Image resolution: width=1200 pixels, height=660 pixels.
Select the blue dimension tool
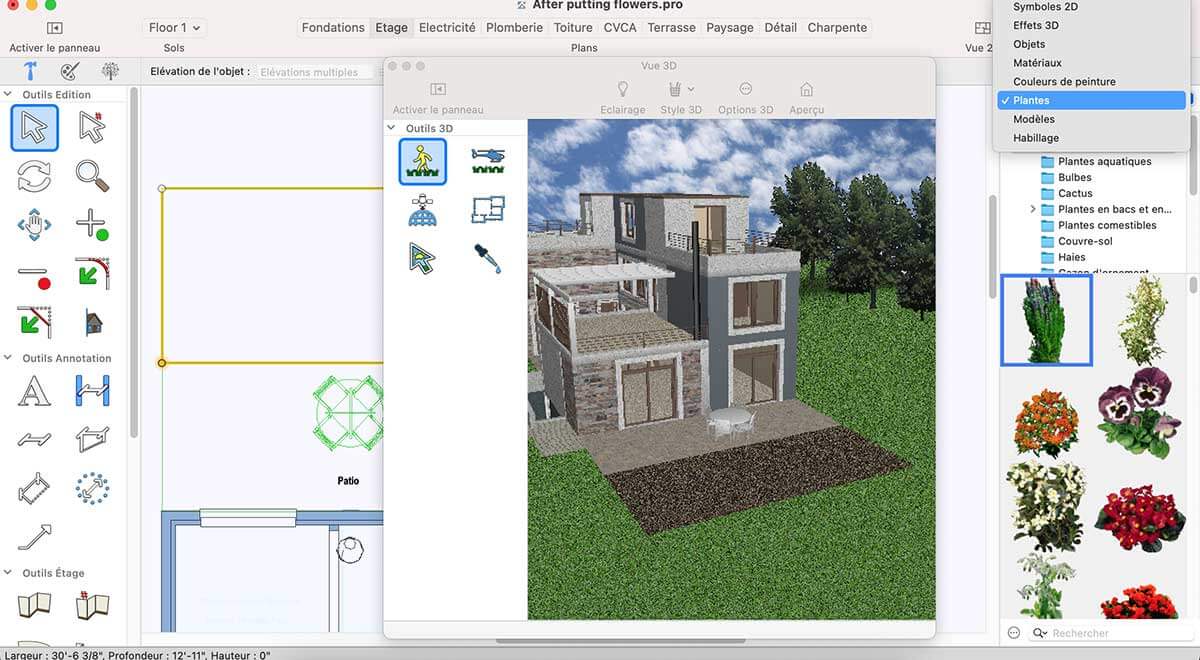92,391
